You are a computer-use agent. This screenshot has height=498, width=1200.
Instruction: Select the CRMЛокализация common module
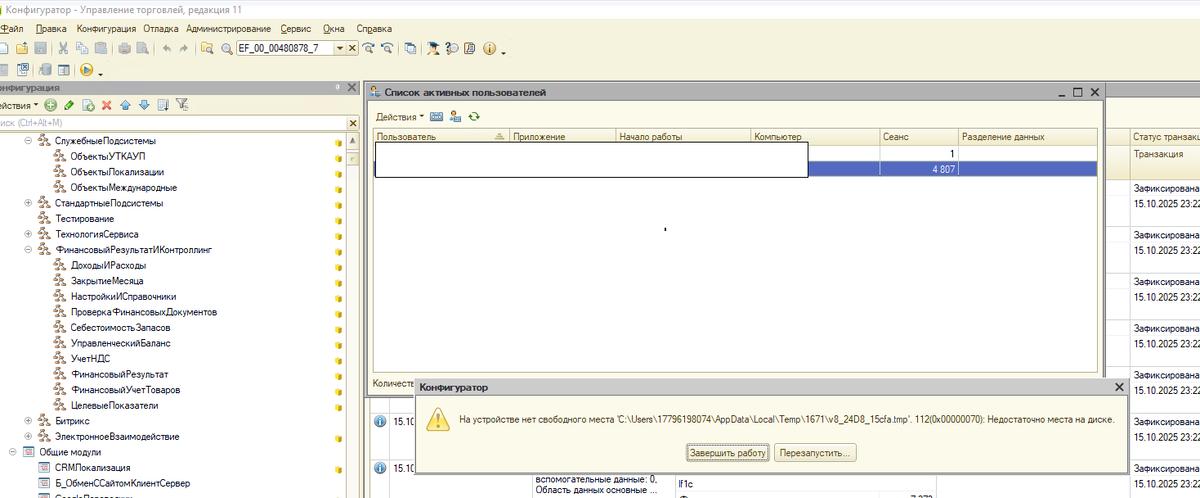point(92,467)
